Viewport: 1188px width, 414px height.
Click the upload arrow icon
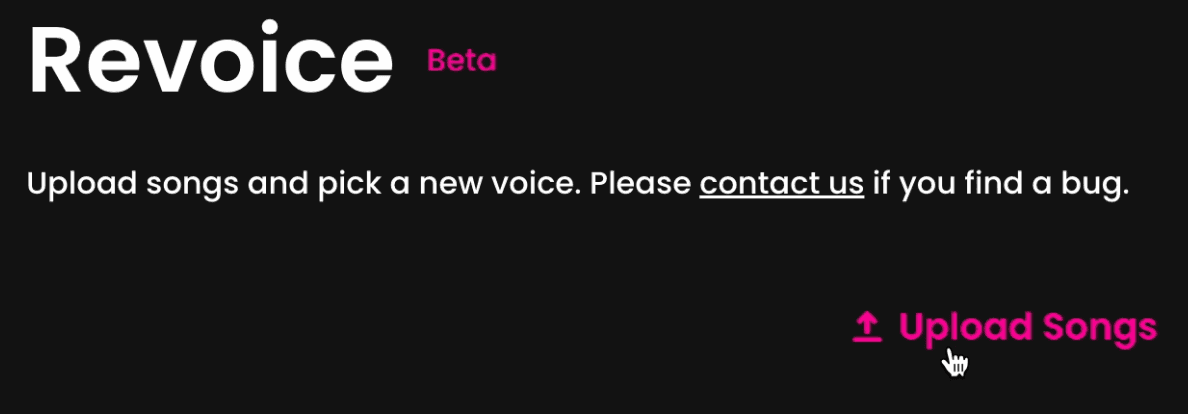pyautogui.click(x=868, y=327)
